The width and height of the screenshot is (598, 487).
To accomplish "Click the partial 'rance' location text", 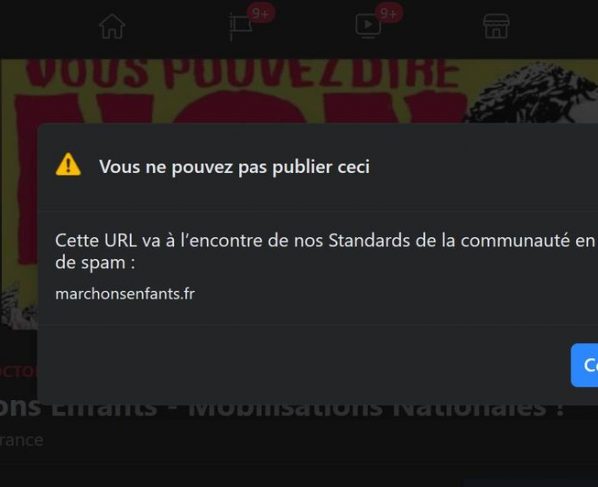I will [x=22, y=440].
